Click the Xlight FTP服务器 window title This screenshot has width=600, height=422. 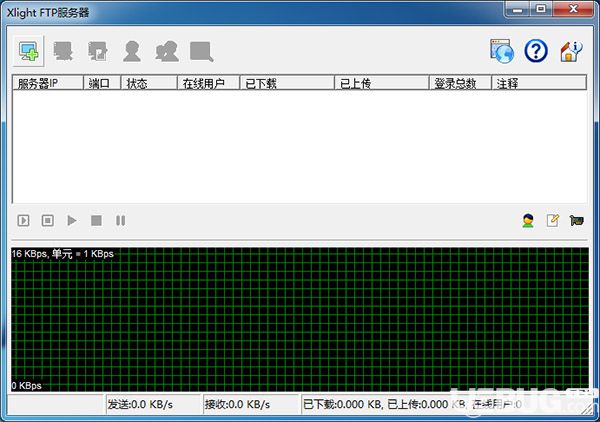(48, 12)
